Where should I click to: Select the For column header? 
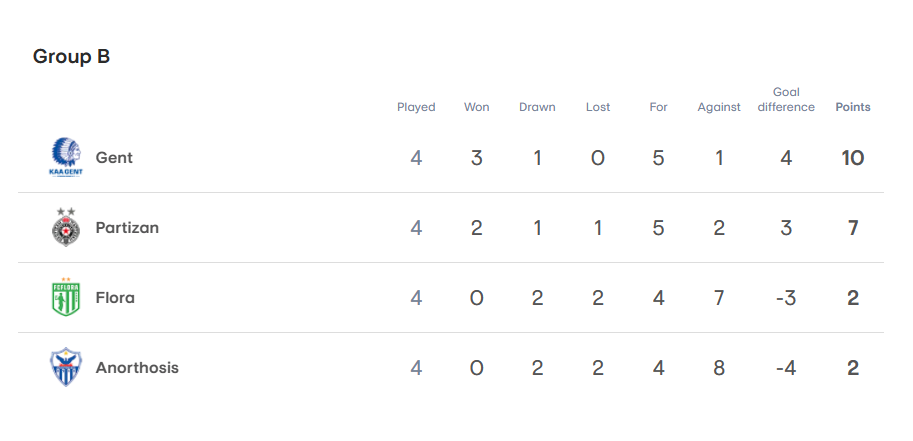click(659, 107)
